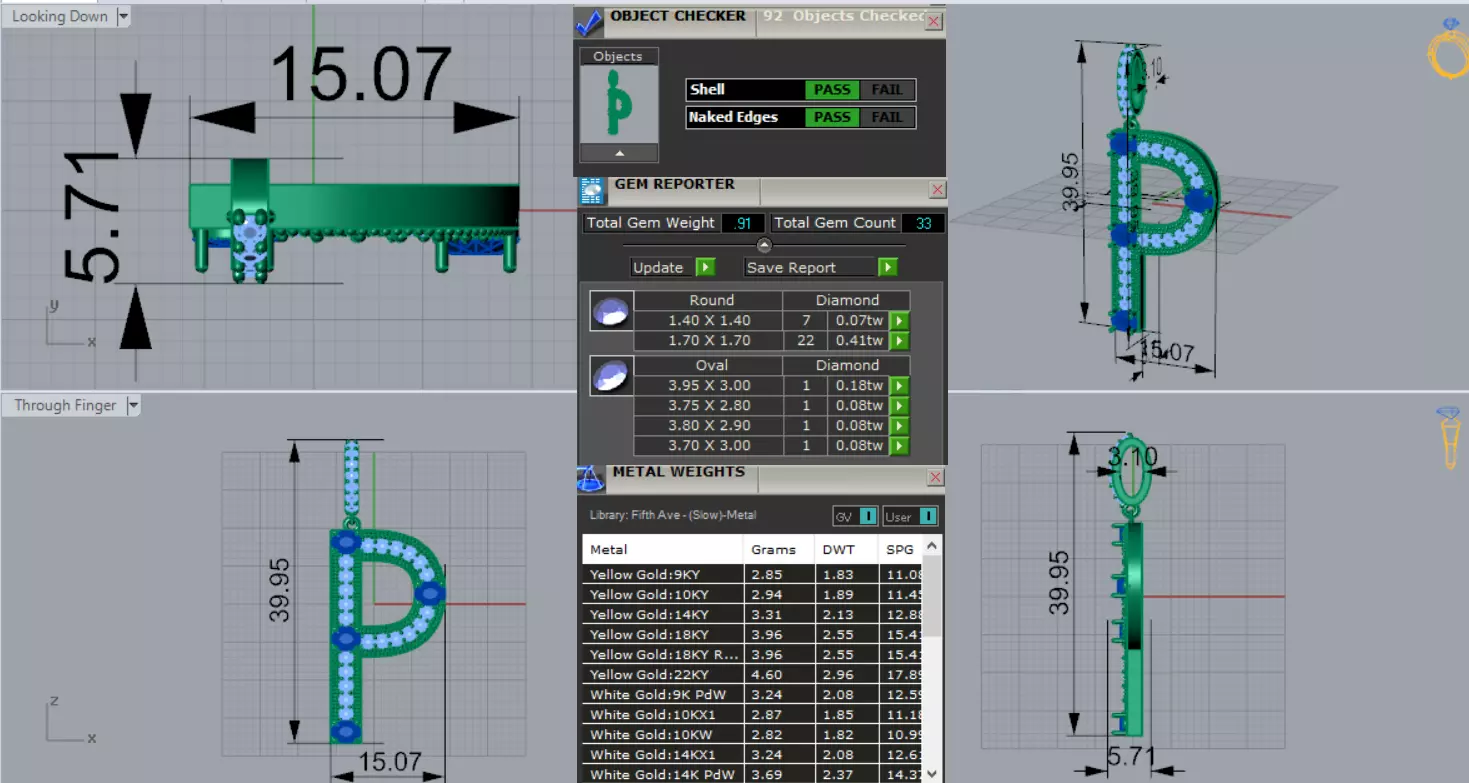Select the White Gold:10KX1 row
This screenshot has width=1469, height=783.
754,715
